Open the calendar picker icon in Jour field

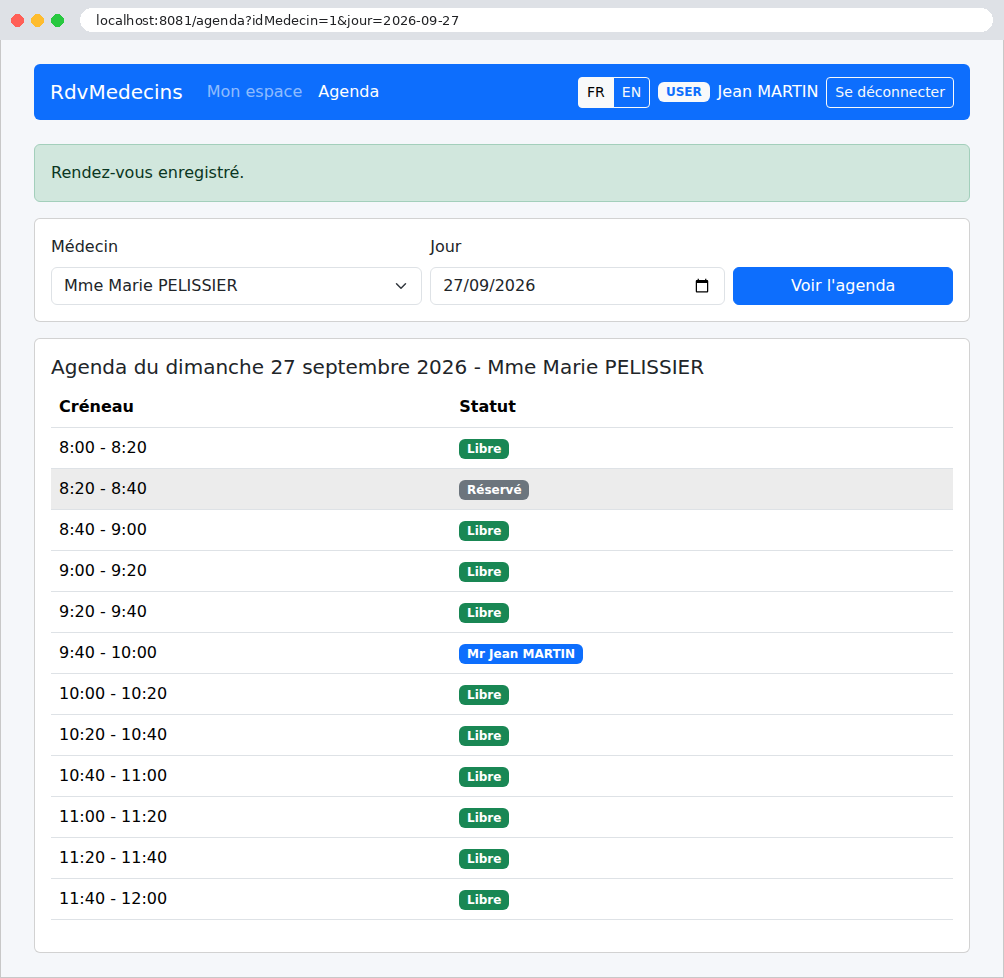click(701, 286)
